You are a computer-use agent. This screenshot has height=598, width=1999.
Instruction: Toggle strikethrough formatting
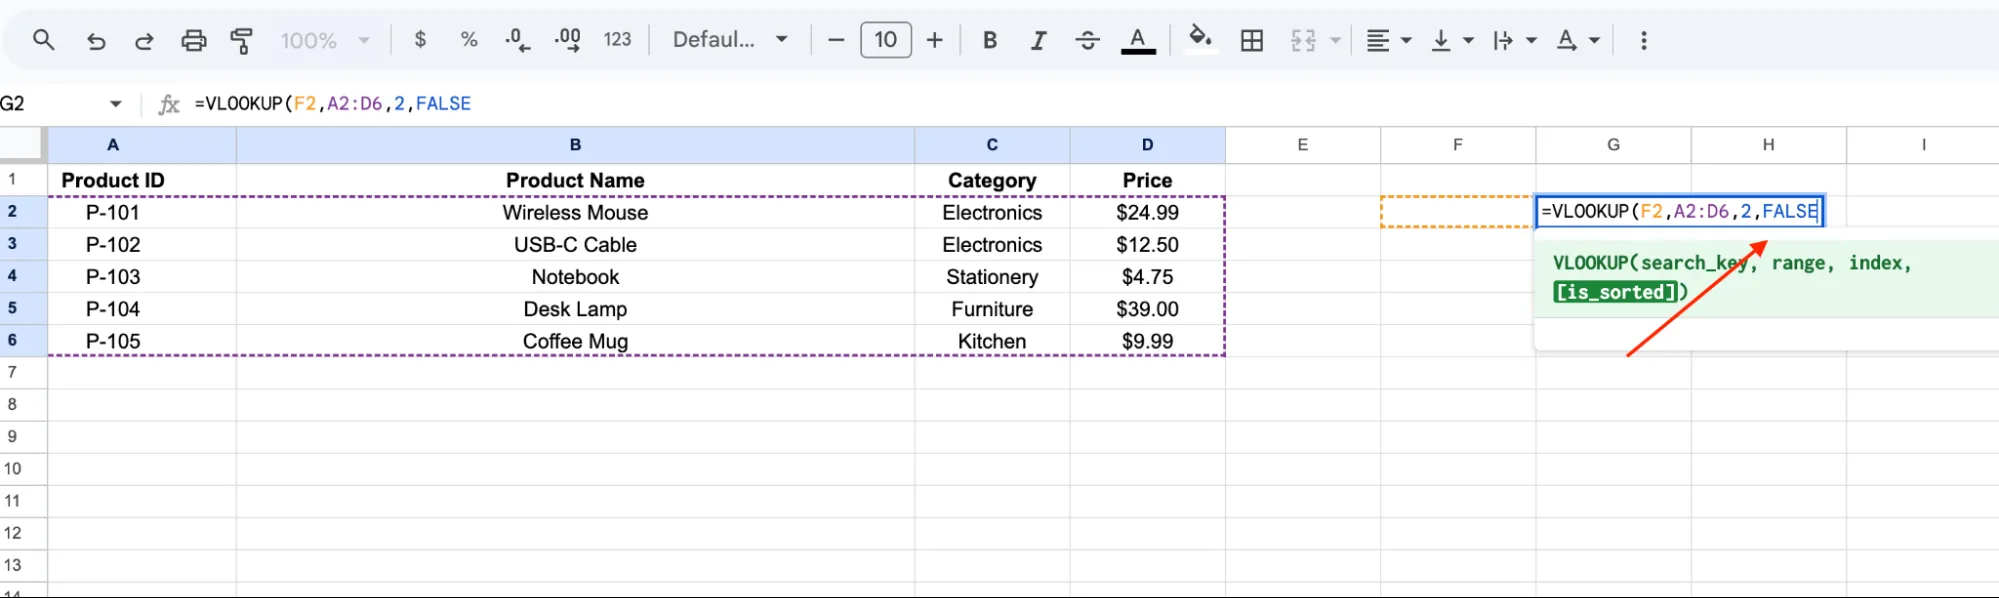[1088, 40]
